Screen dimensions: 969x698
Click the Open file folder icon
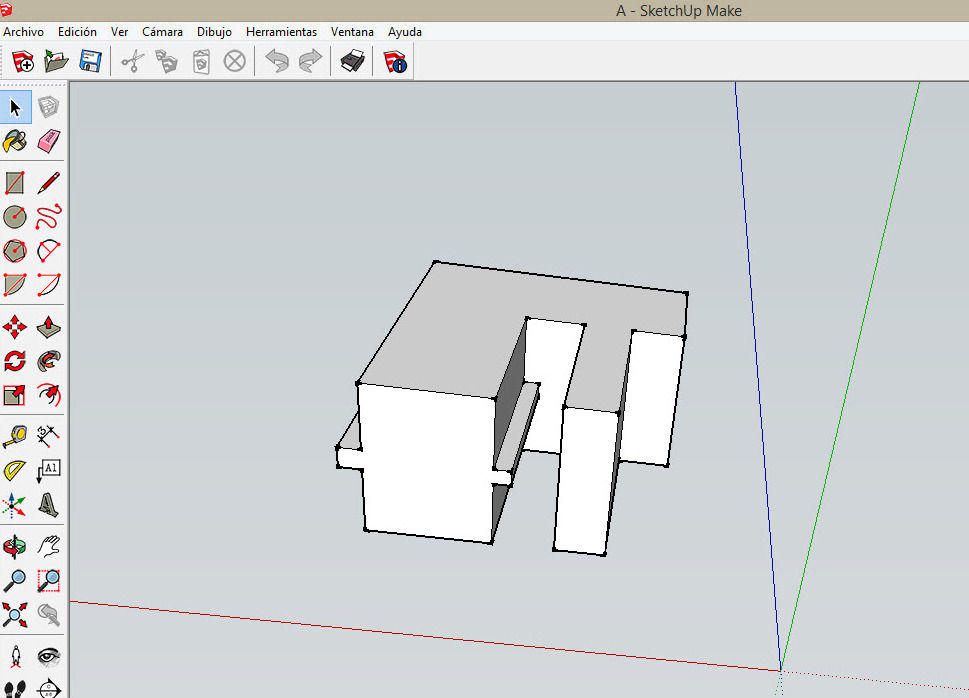point(56,61)
